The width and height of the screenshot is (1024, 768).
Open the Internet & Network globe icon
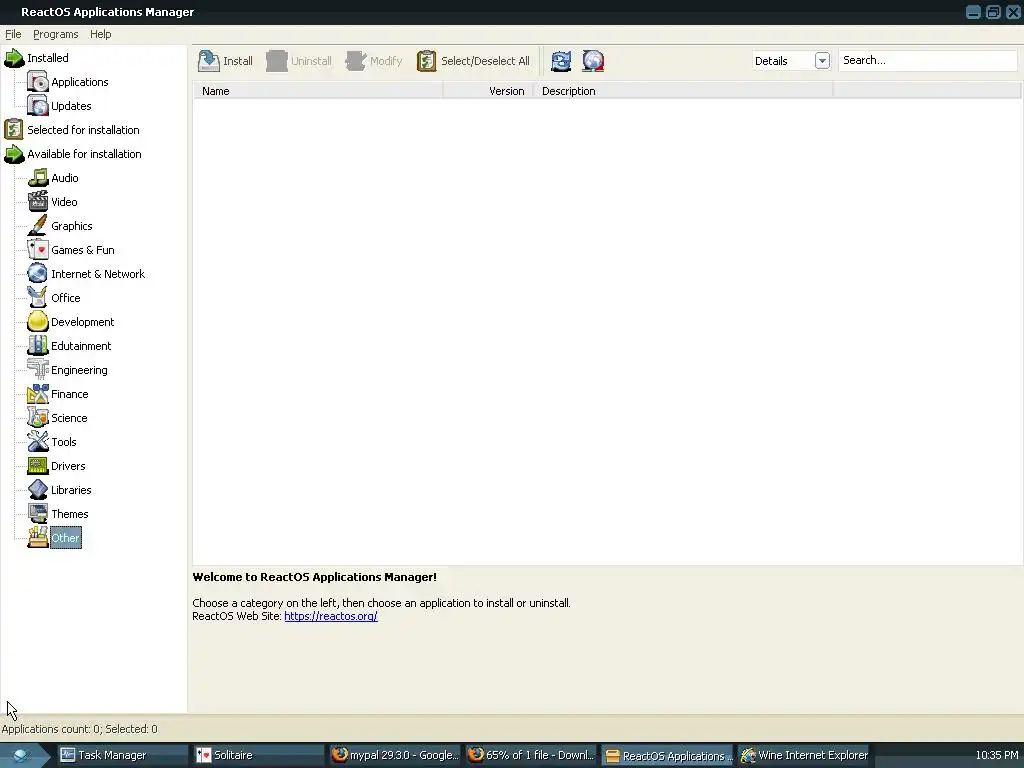[x=38, y=274]
